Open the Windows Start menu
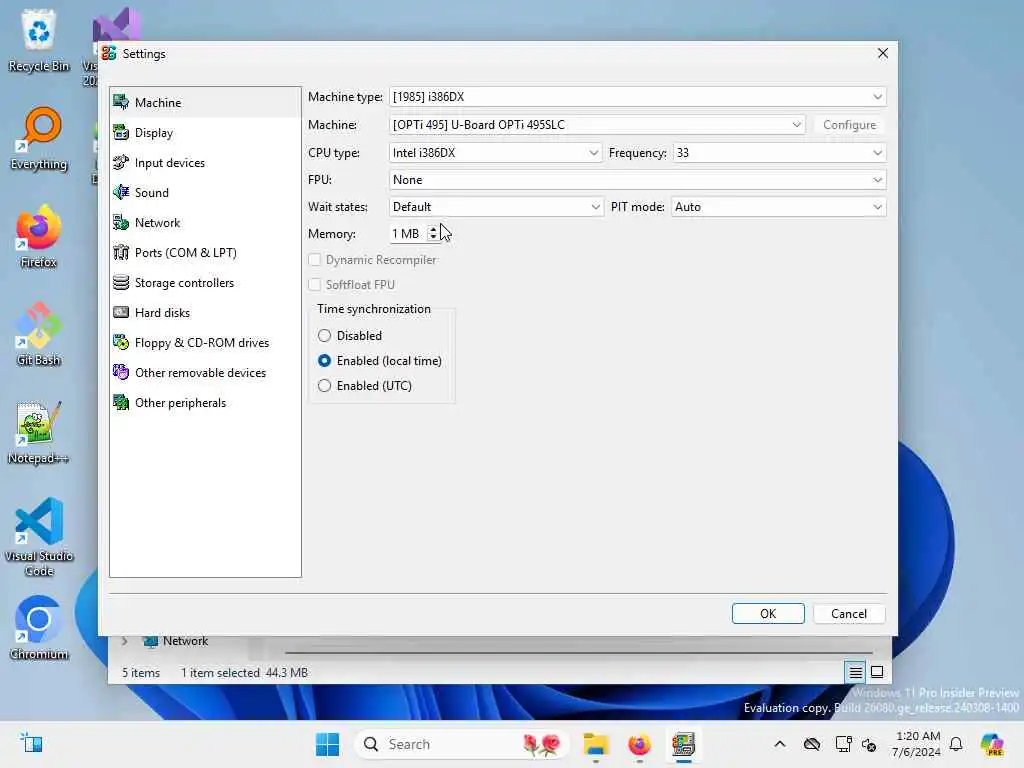 [327, 744]
